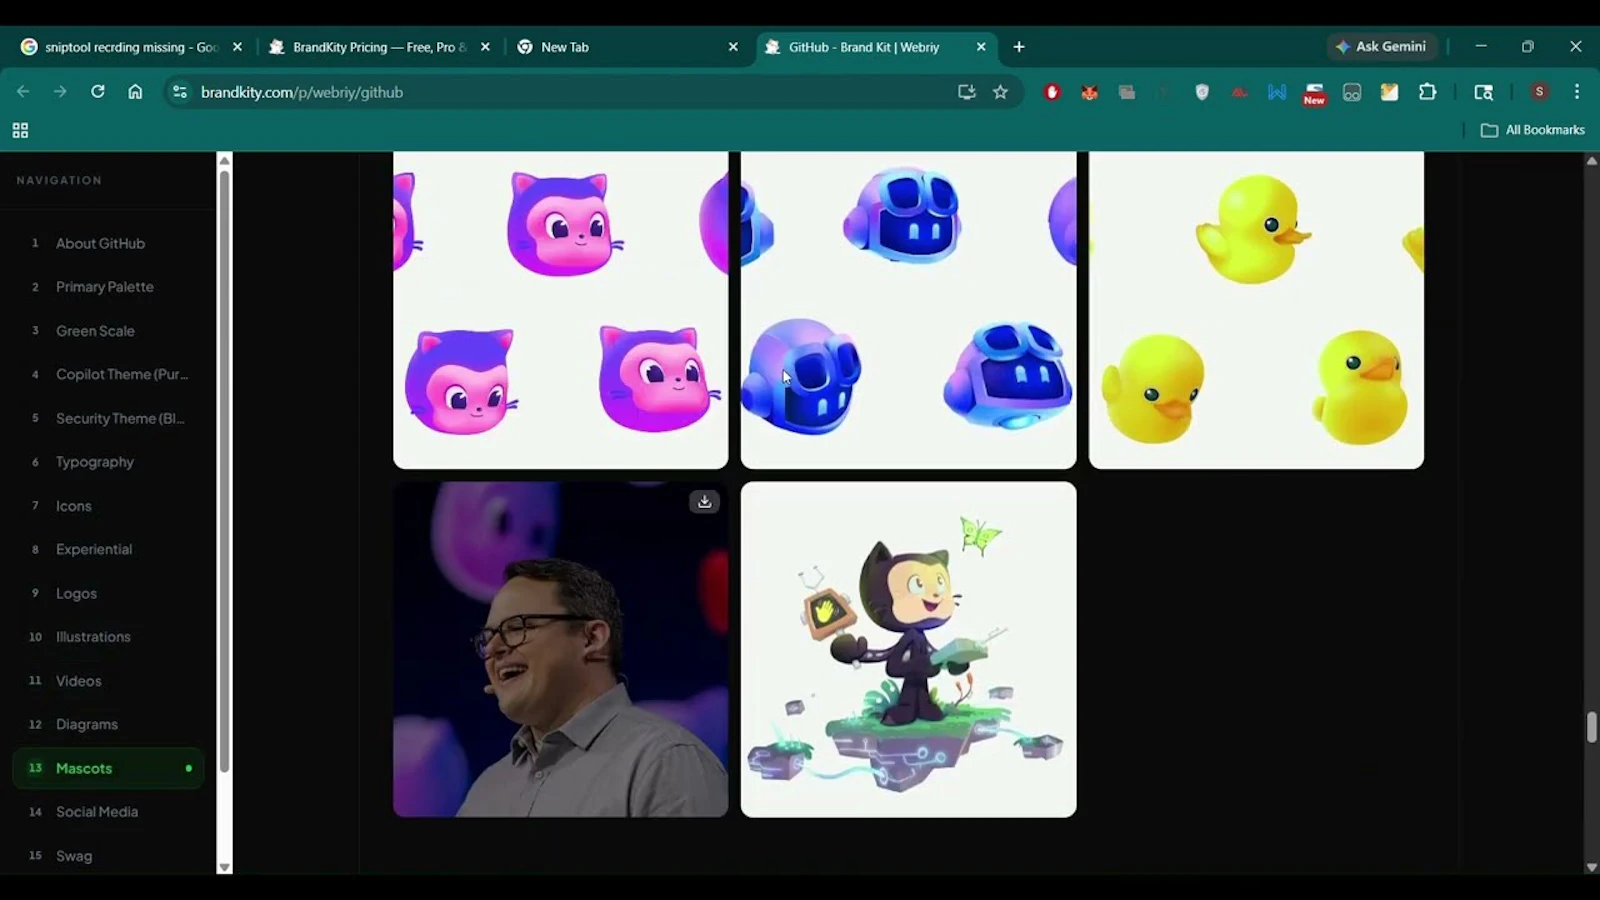The width and height of the screenshot is (1600, 900).
Task: Reload the BrandKity page
Action: pos(97,92)
